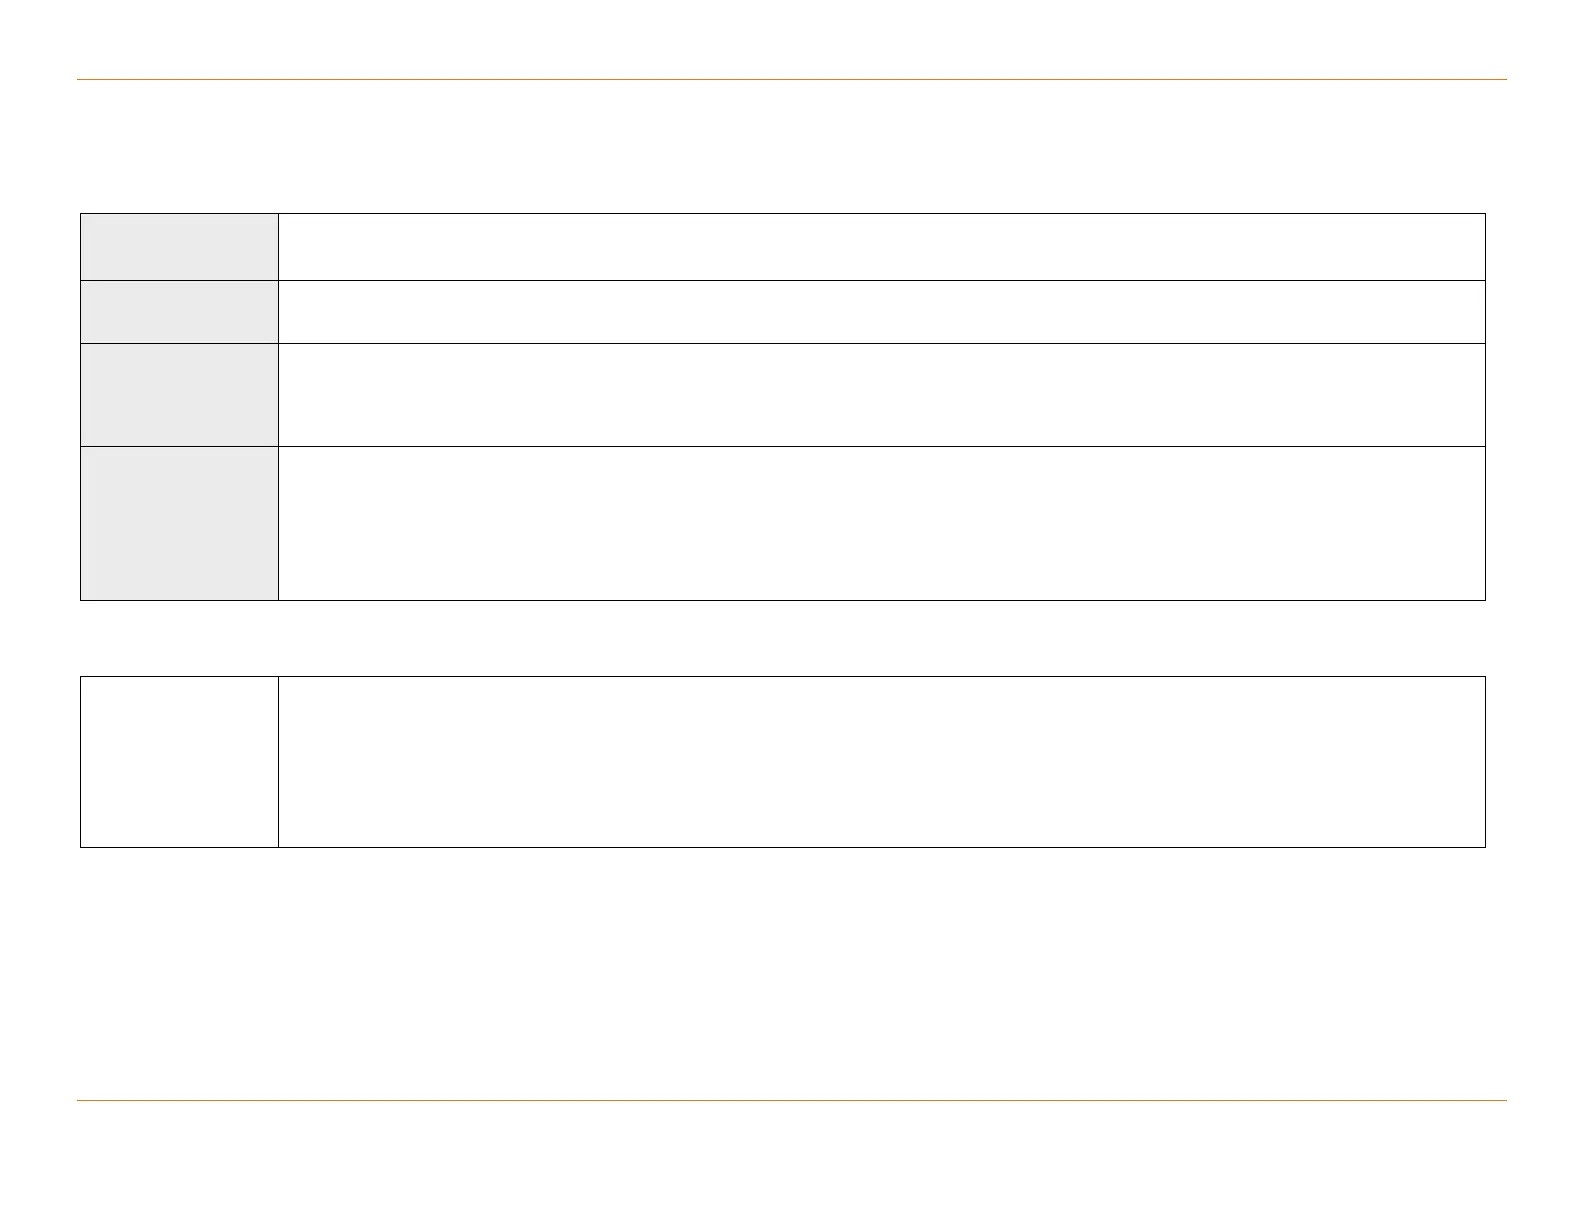
Task: Click the narrow left cell of the bottom table
Action: (179, 762)
